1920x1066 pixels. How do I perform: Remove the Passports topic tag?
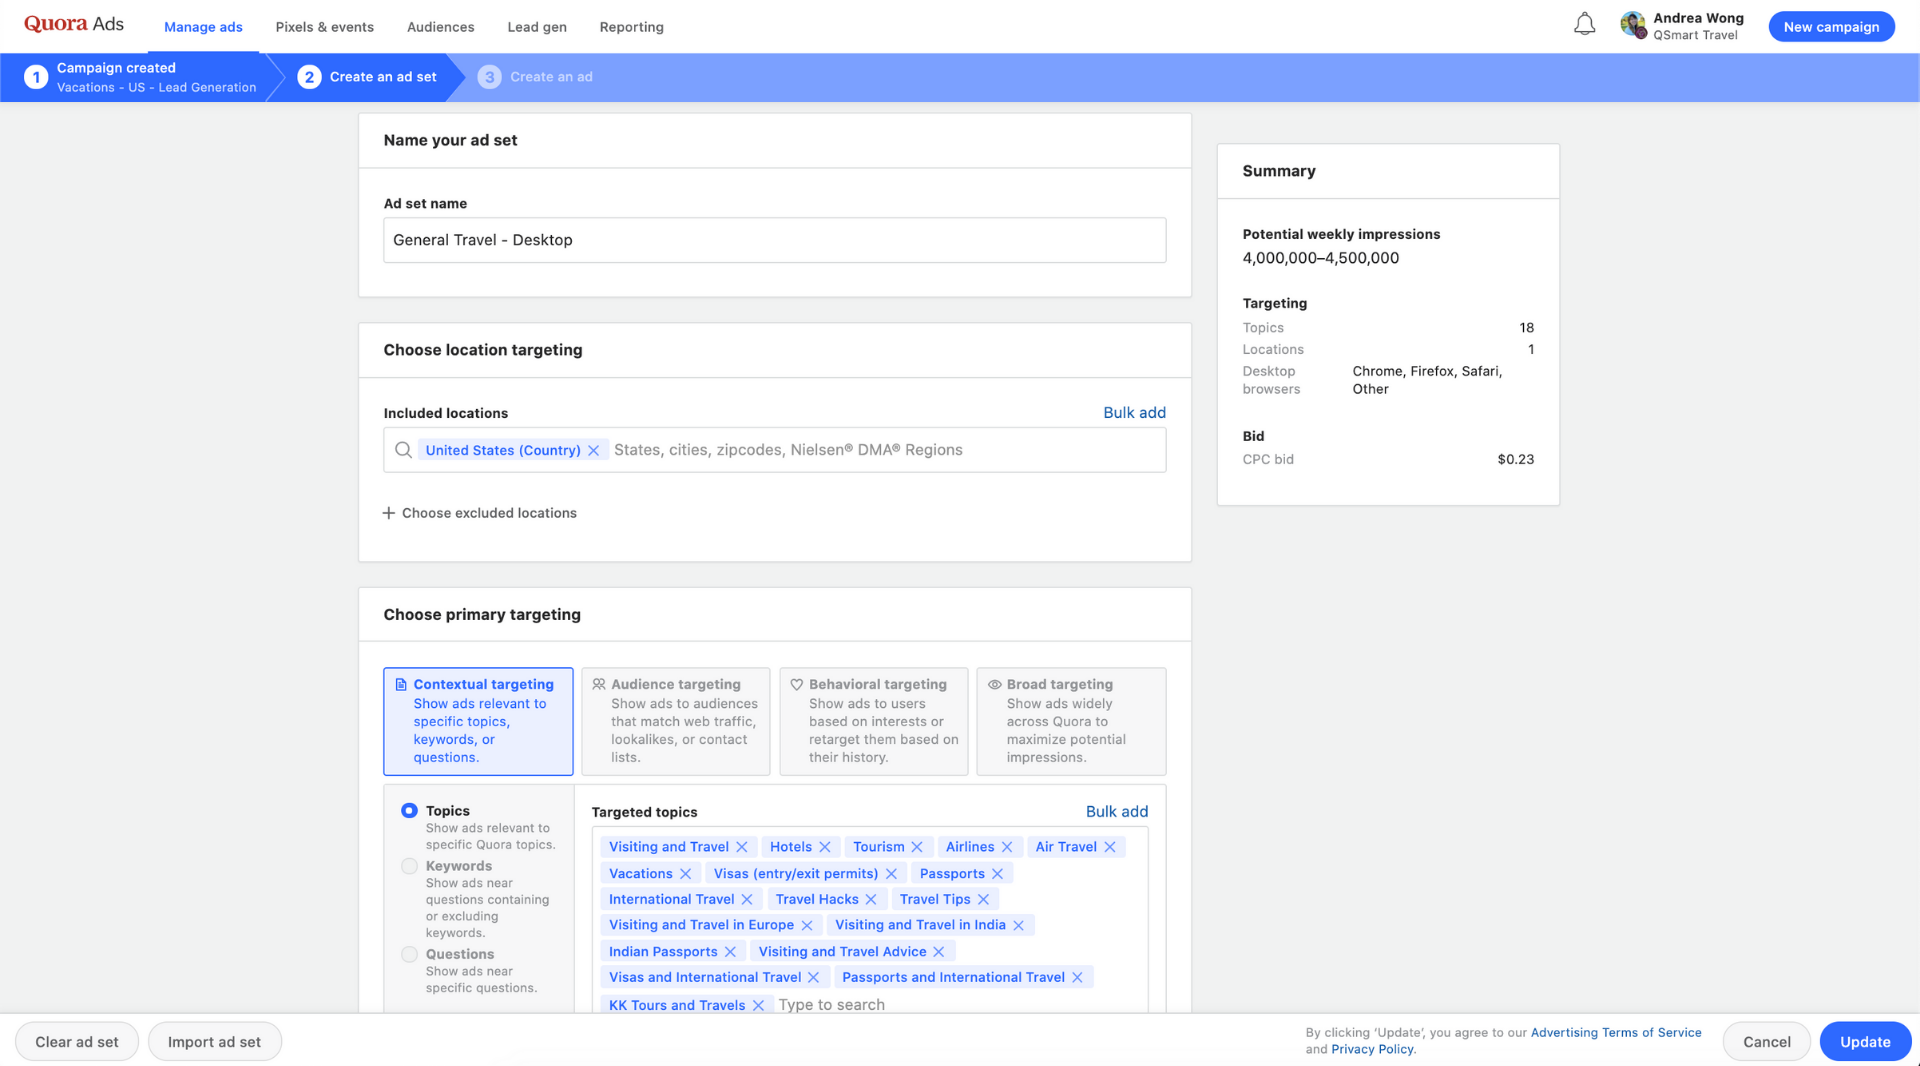point(997,874)
